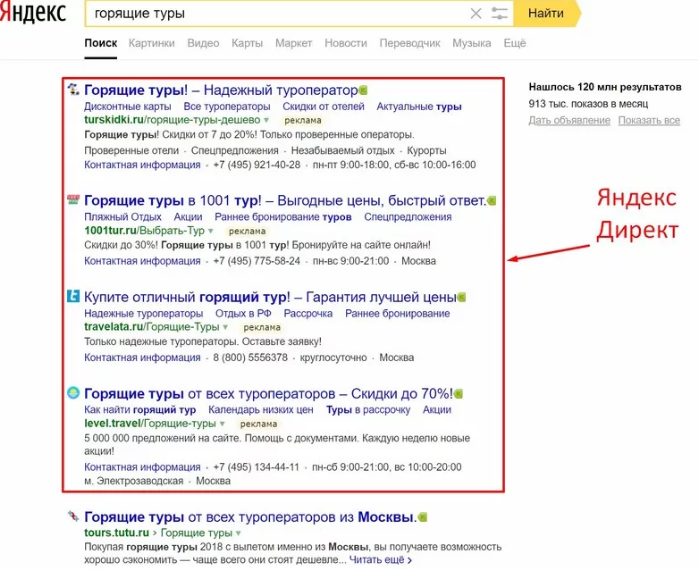Open Дисконтные карты sitelink
This screenshot has width=698, height=569.
[128, 106]
